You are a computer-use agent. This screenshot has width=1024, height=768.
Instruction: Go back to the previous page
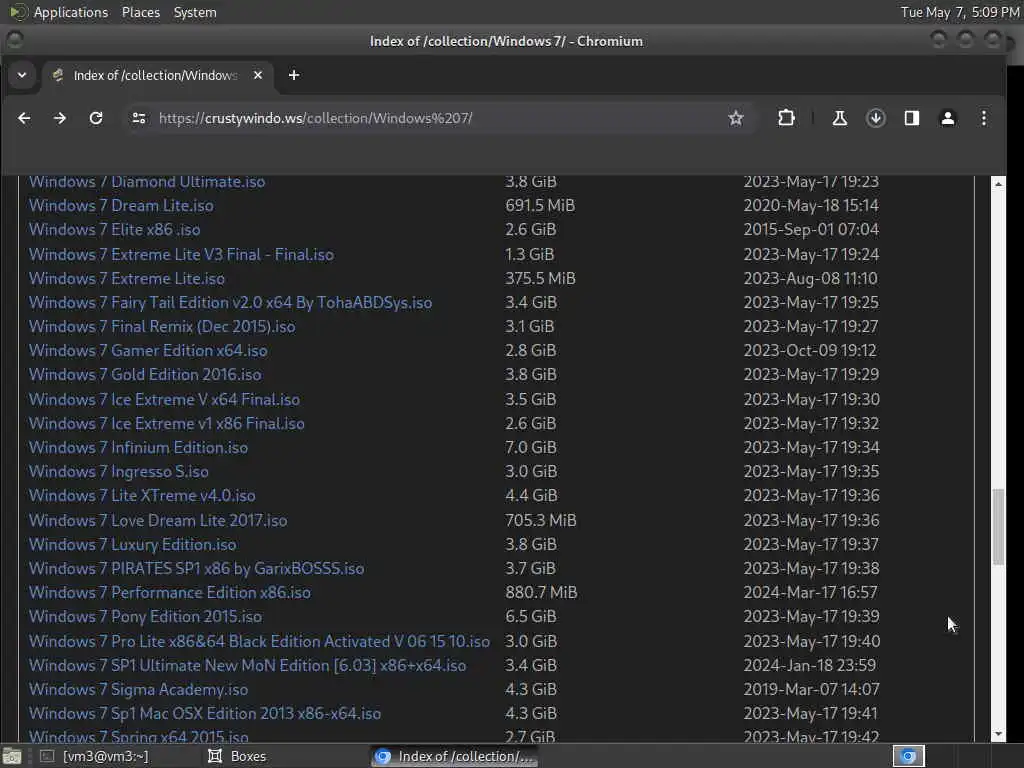point(24,118)
